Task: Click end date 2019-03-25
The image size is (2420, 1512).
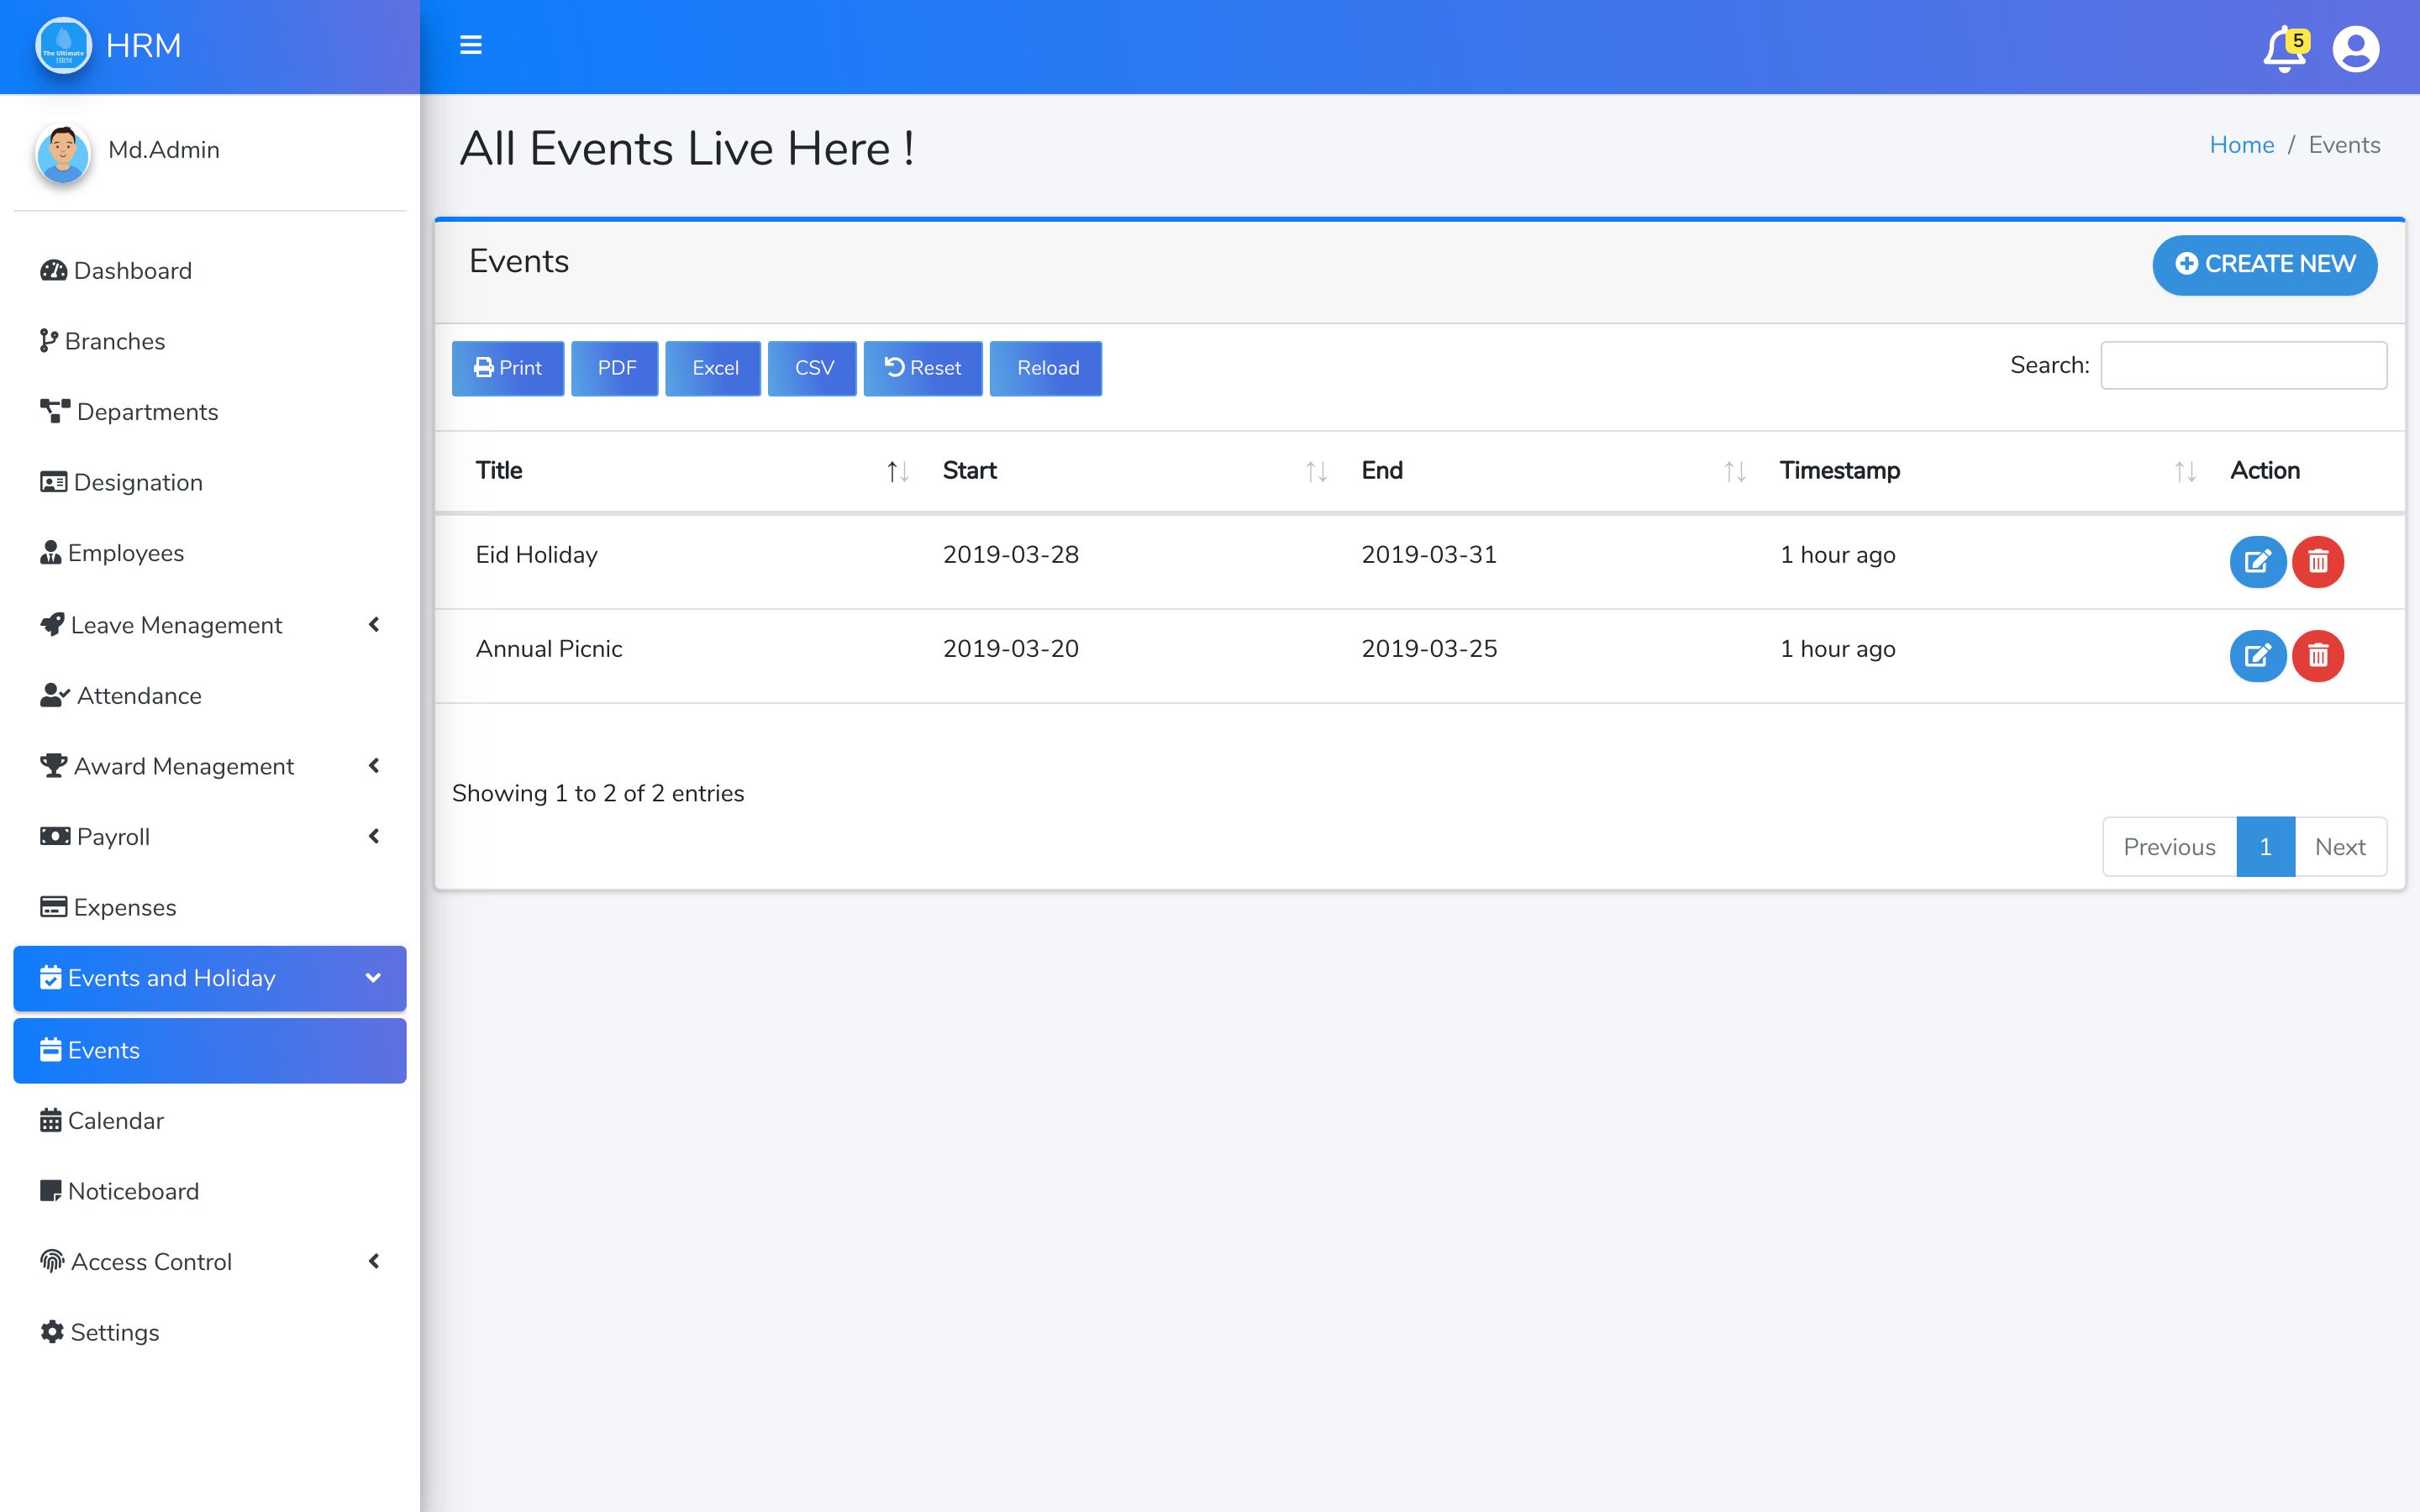Action: click(x=1429, y=649)
